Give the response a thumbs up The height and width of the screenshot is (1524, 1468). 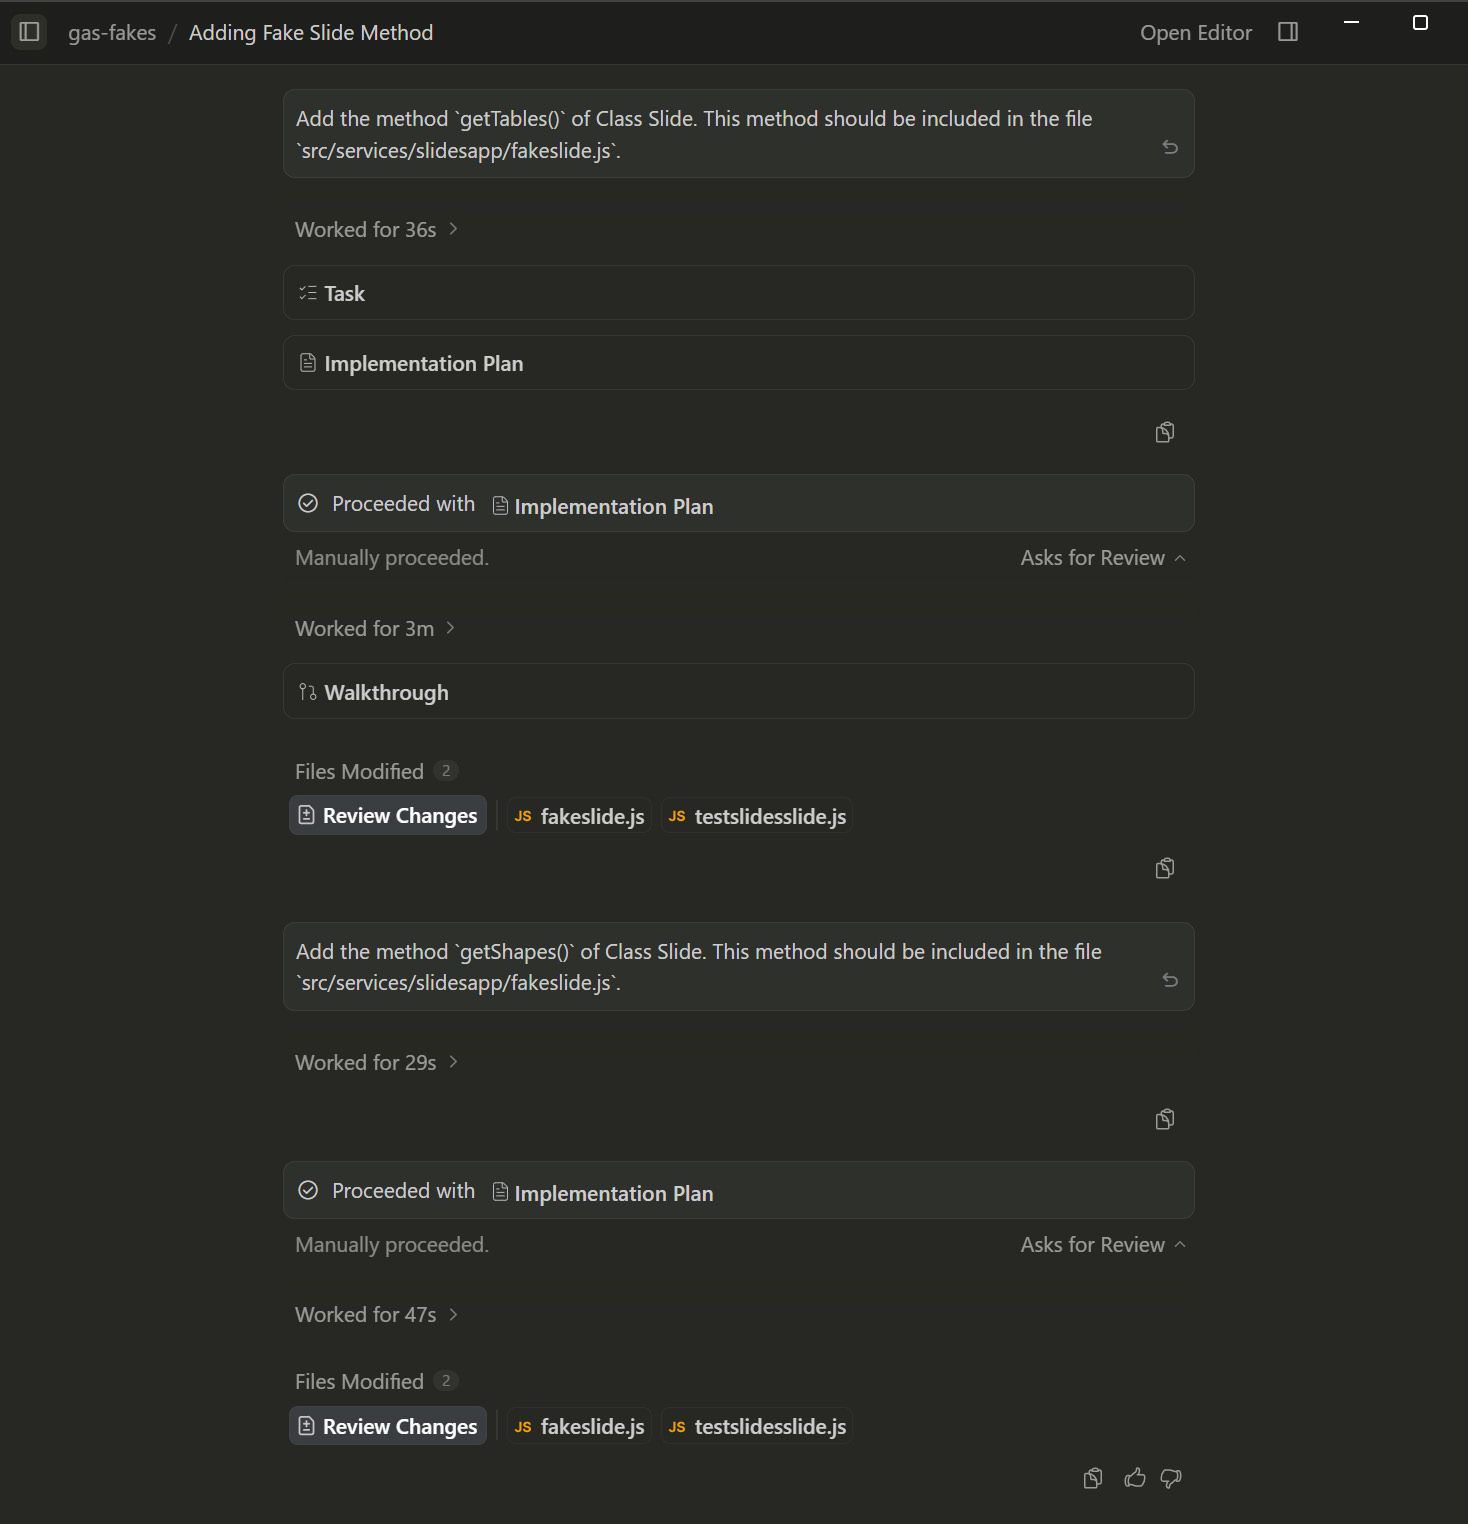1135,1478
